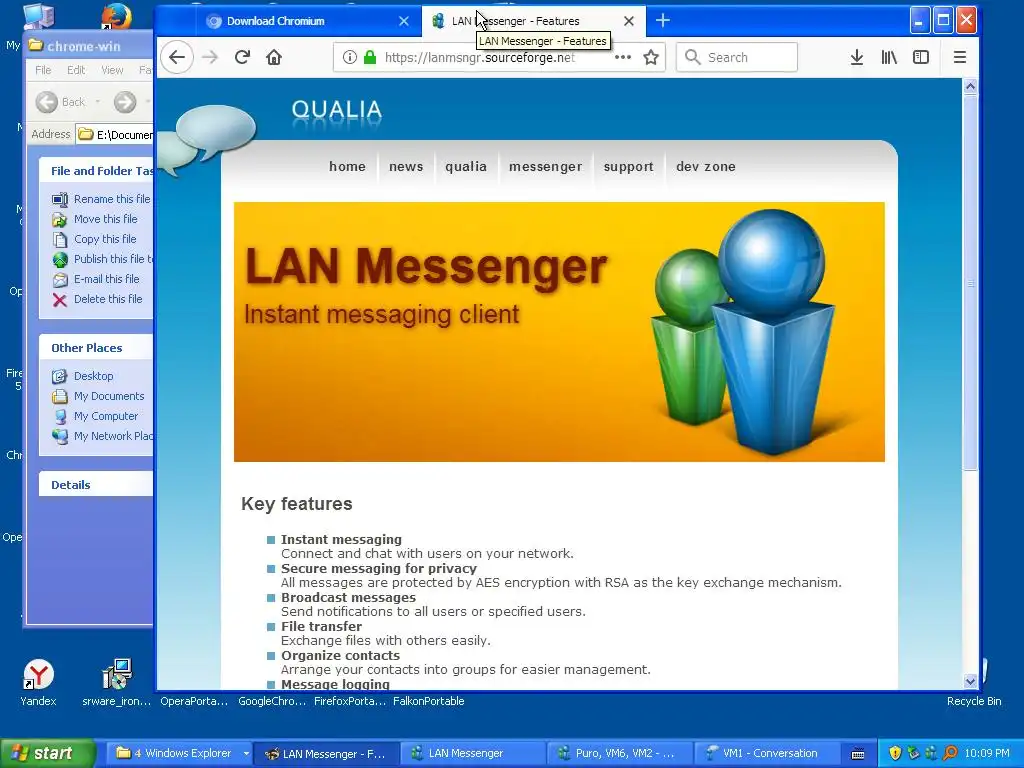Select Move this file in Explorer tasks
The width and height of the screenshot is (1024, 768).
click(x=106, y=219)
